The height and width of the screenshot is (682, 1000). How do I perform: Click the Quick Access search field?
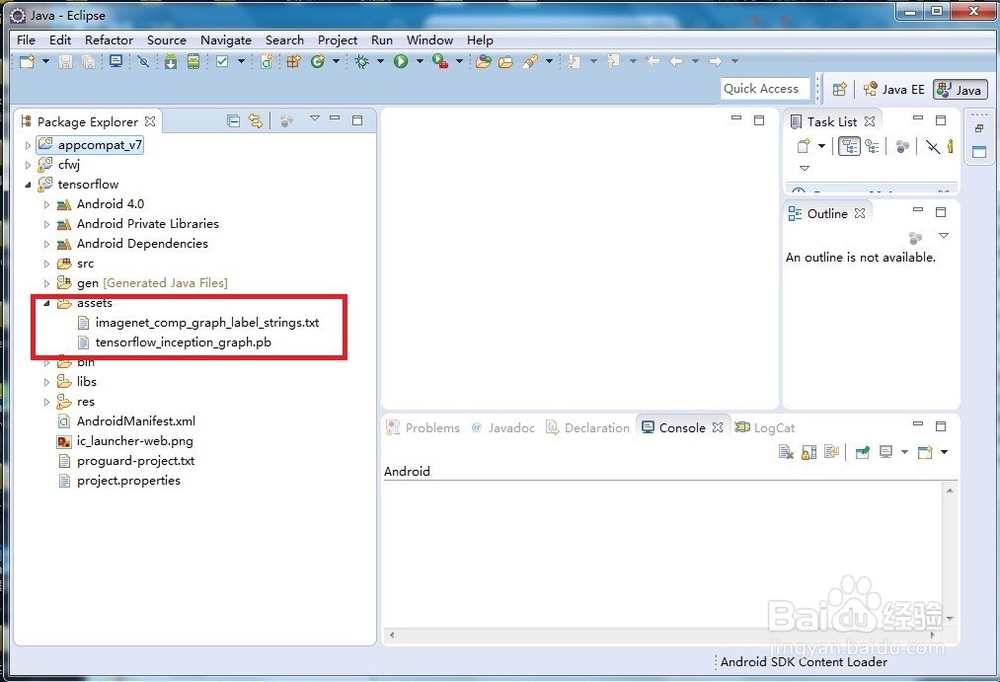click(x=765, y=89)
